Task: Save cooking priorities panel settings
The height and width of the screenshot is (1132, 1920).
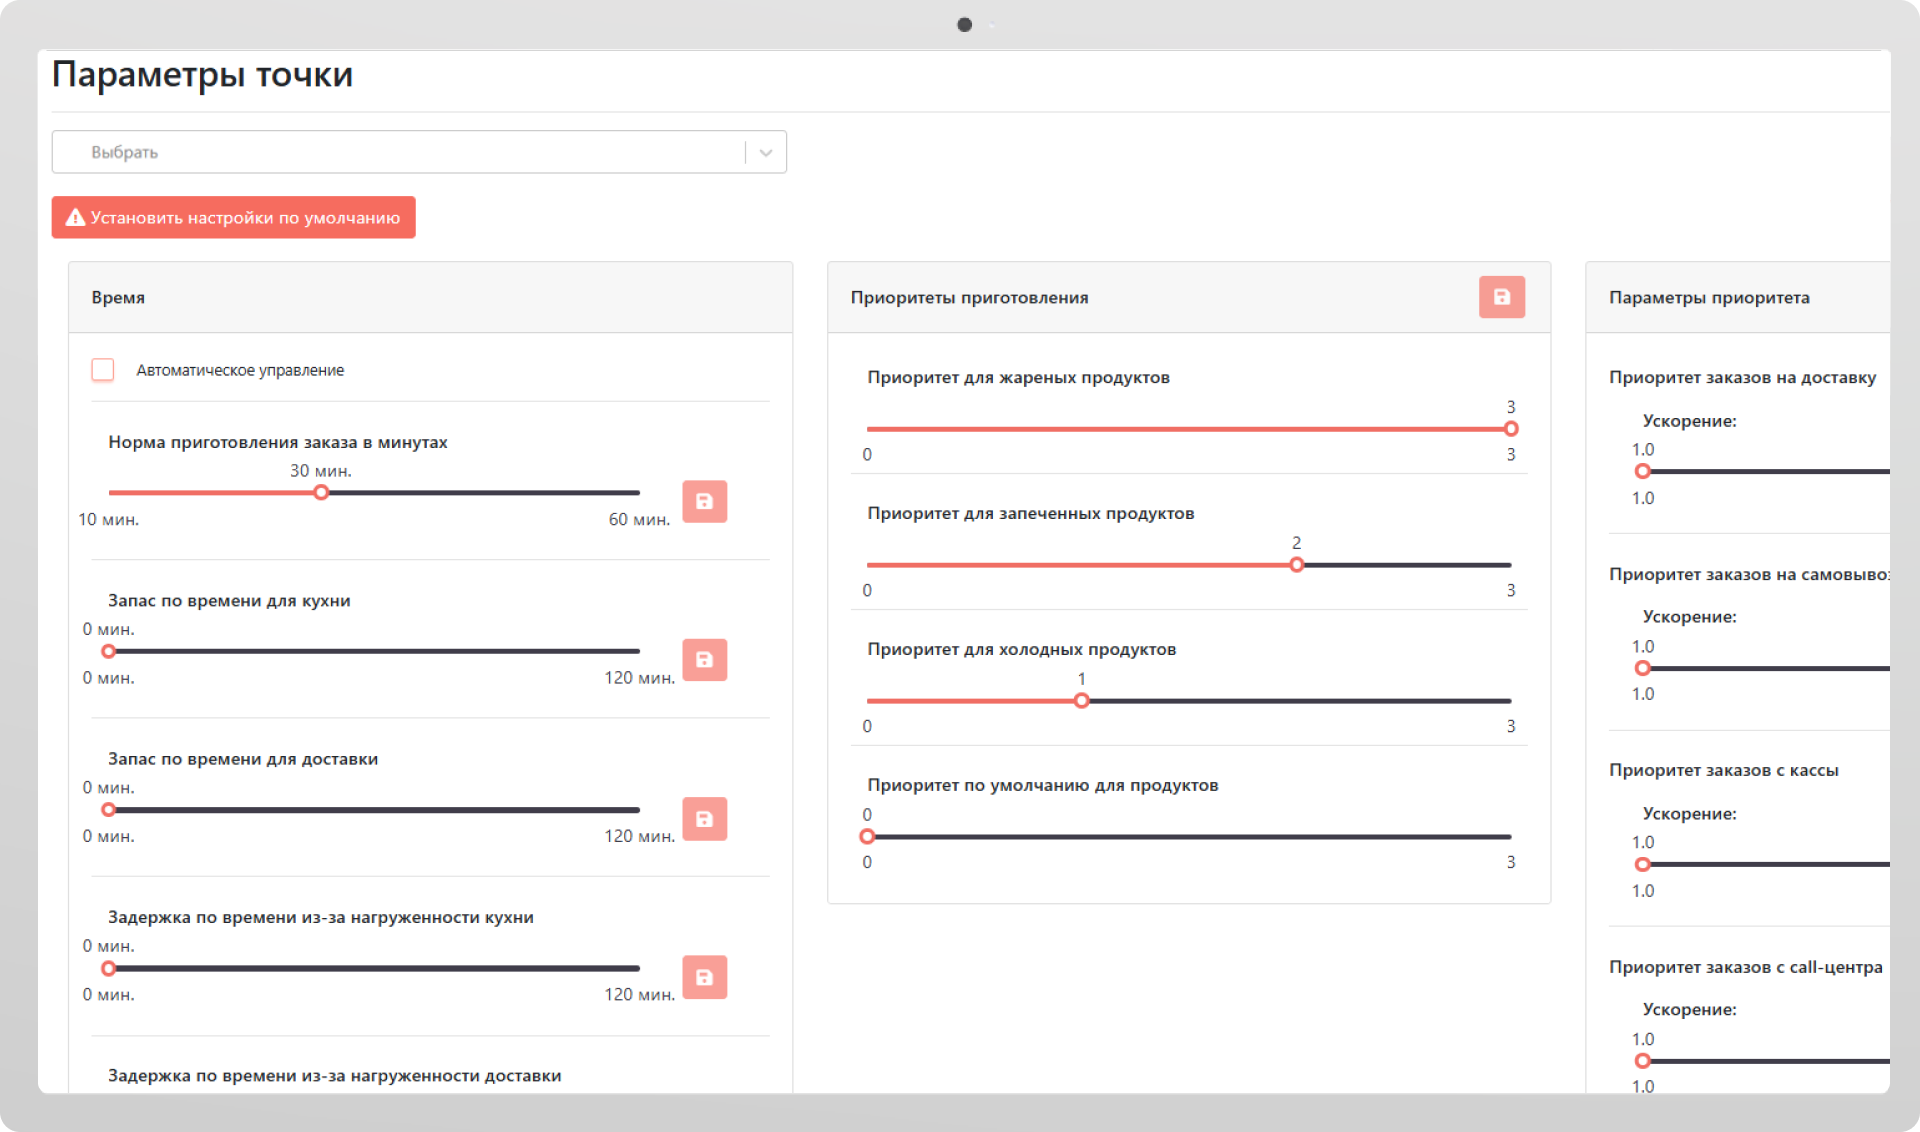Action: point(1501,297)
